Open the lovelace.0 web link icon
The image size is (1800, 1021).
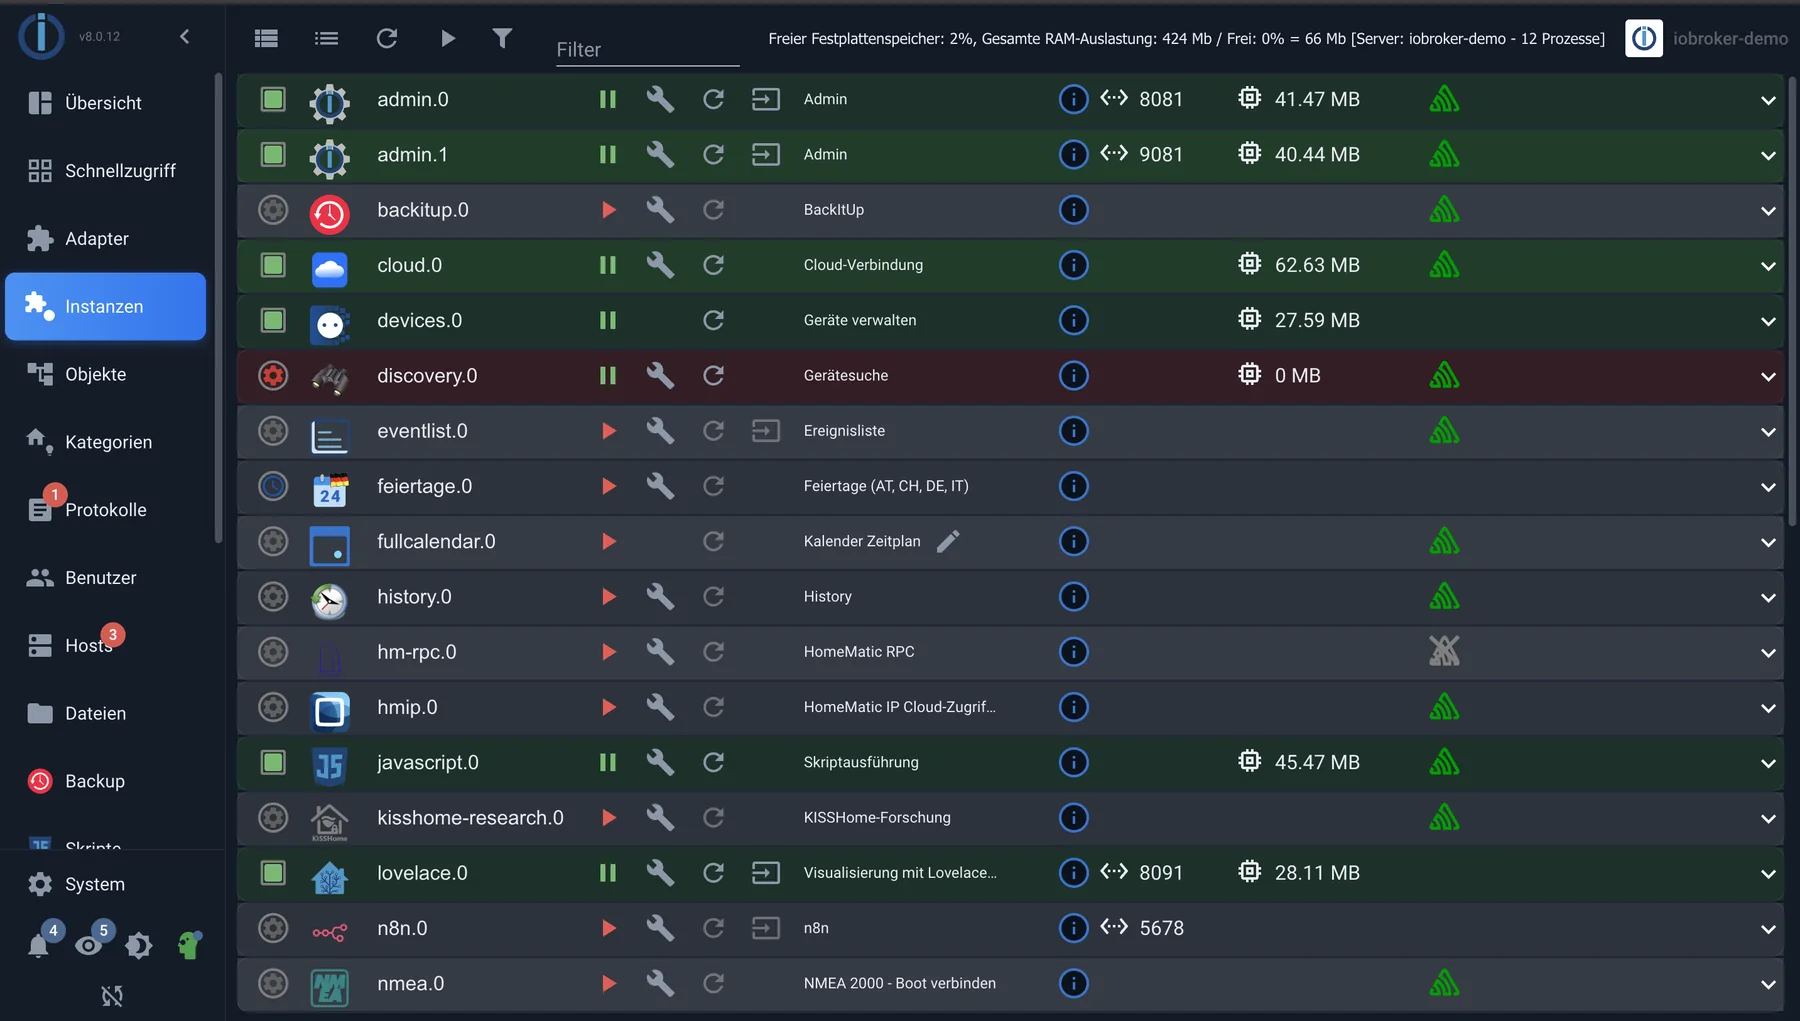tap(766, 873)
